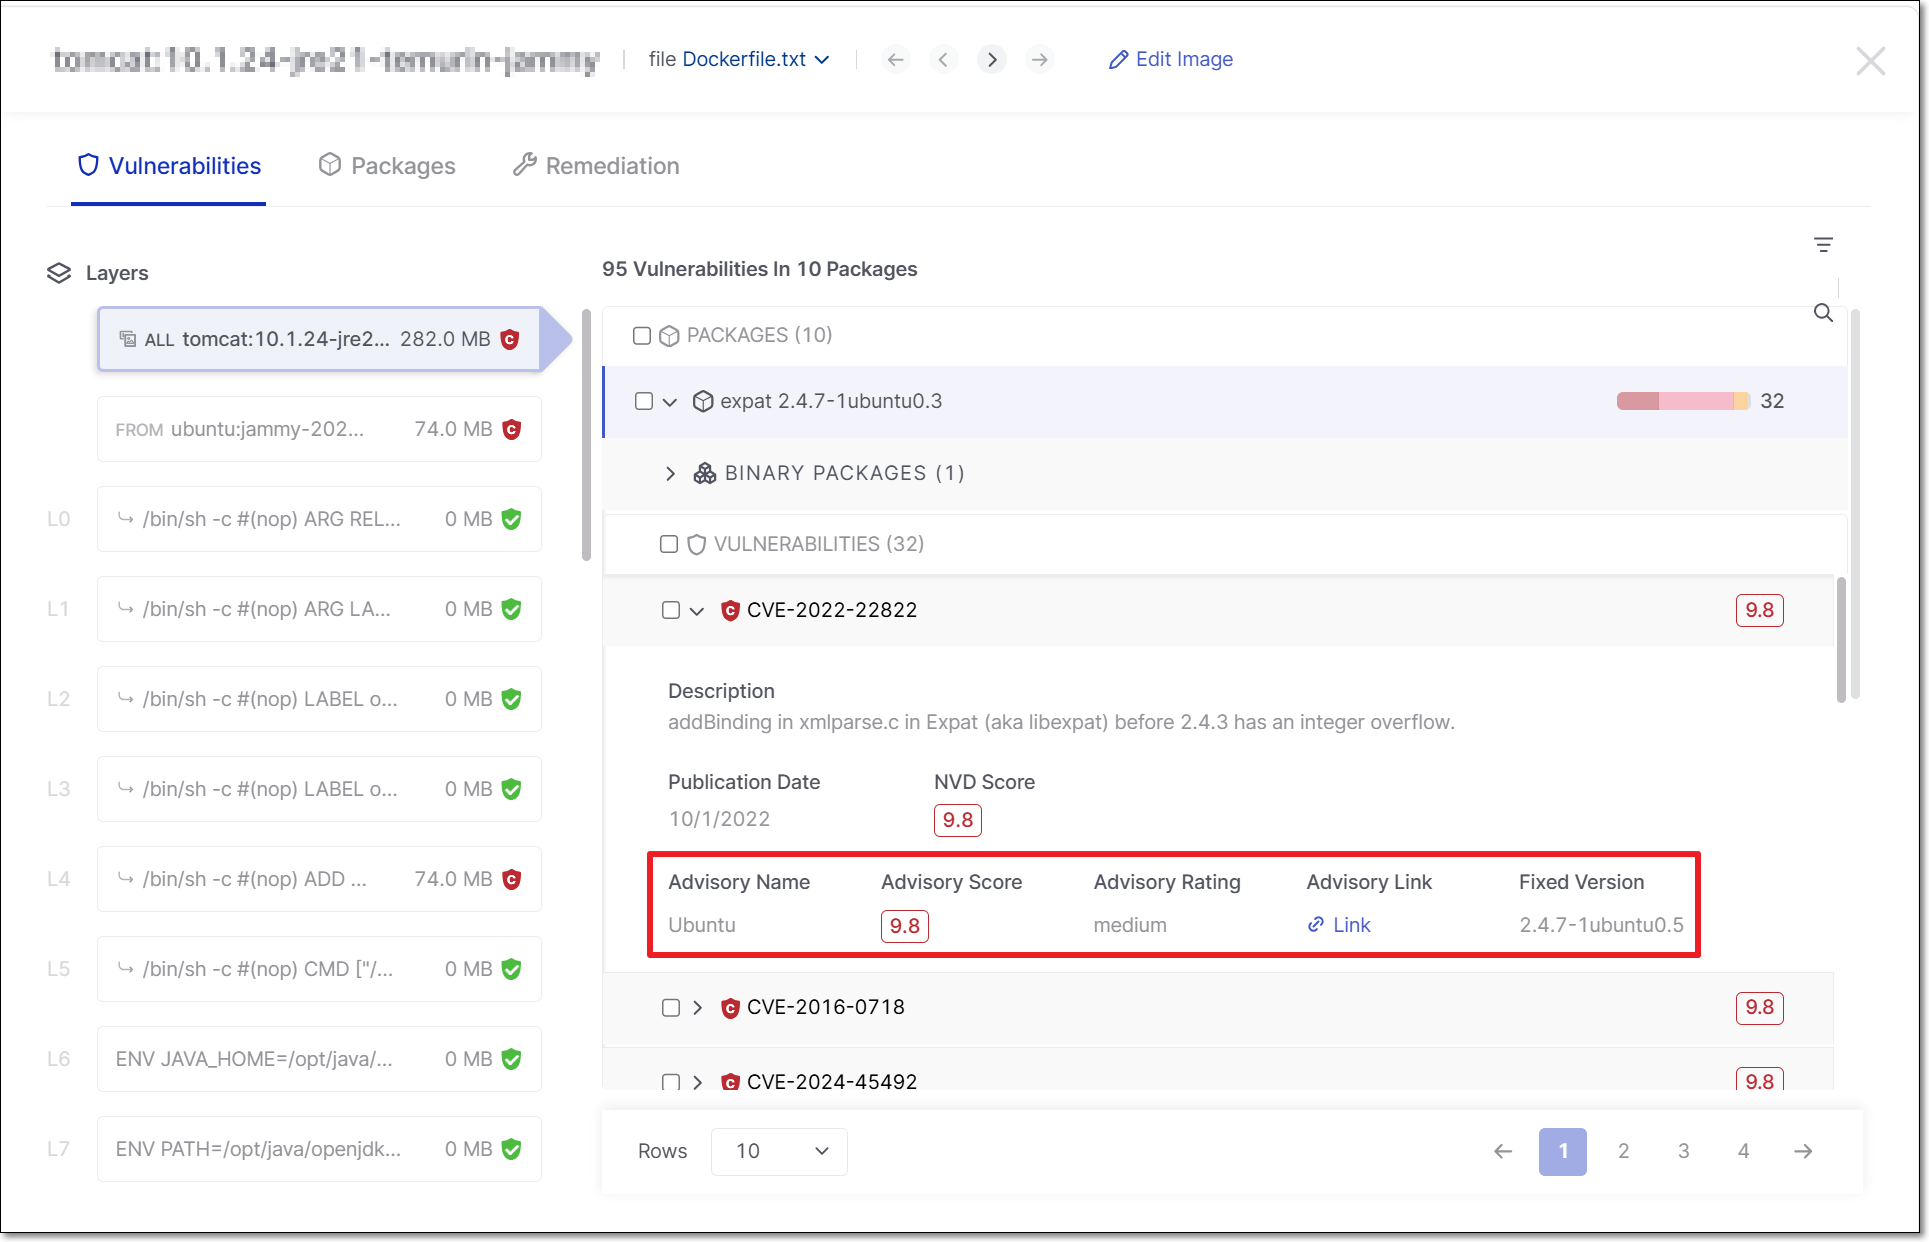Go to next item with right chevron
This screenshot has height=1242, width=1929.
coord(991,60)
